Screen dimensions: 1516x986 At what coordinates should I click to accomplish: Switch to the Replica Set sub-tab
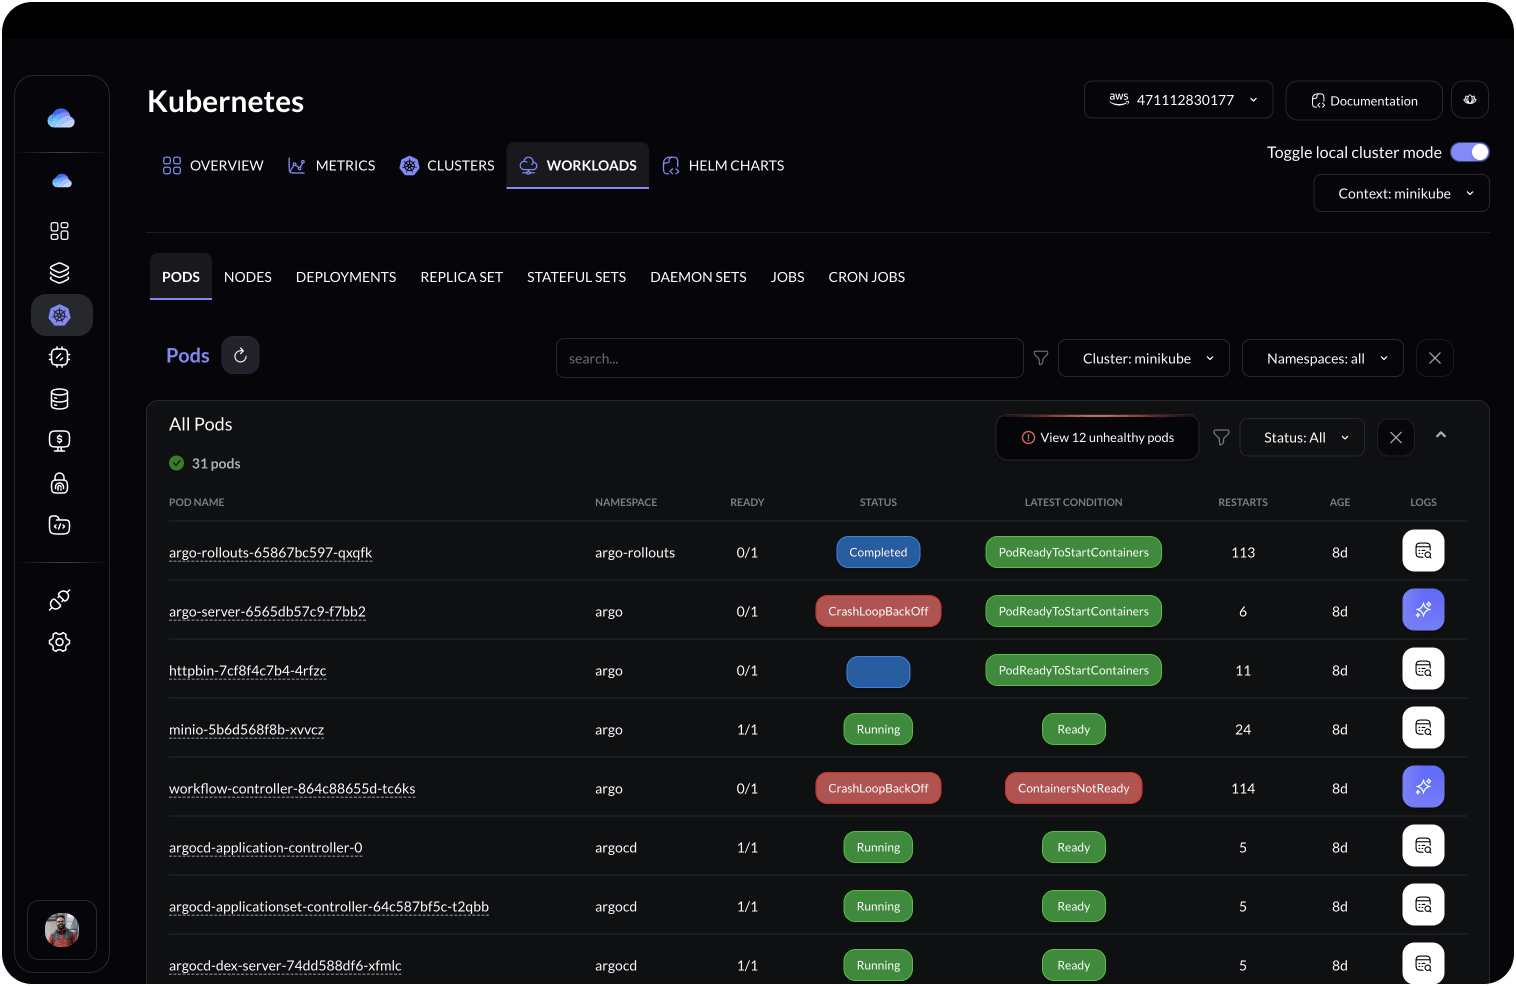point(462,277)
